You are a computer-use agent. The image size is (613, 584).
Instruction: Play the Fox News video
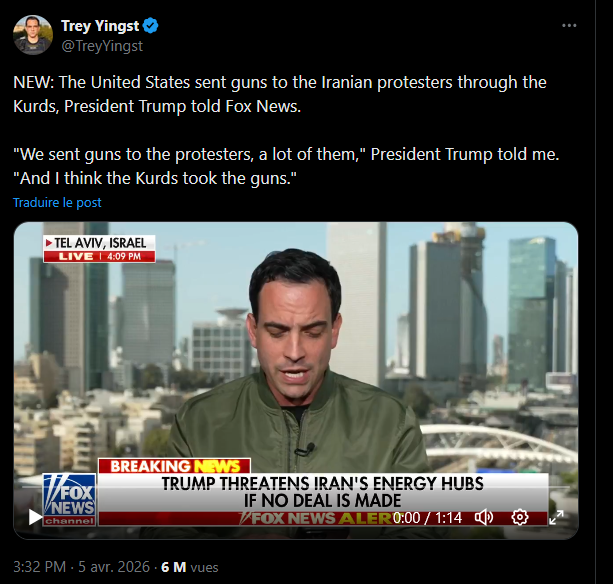coord(36,517)
